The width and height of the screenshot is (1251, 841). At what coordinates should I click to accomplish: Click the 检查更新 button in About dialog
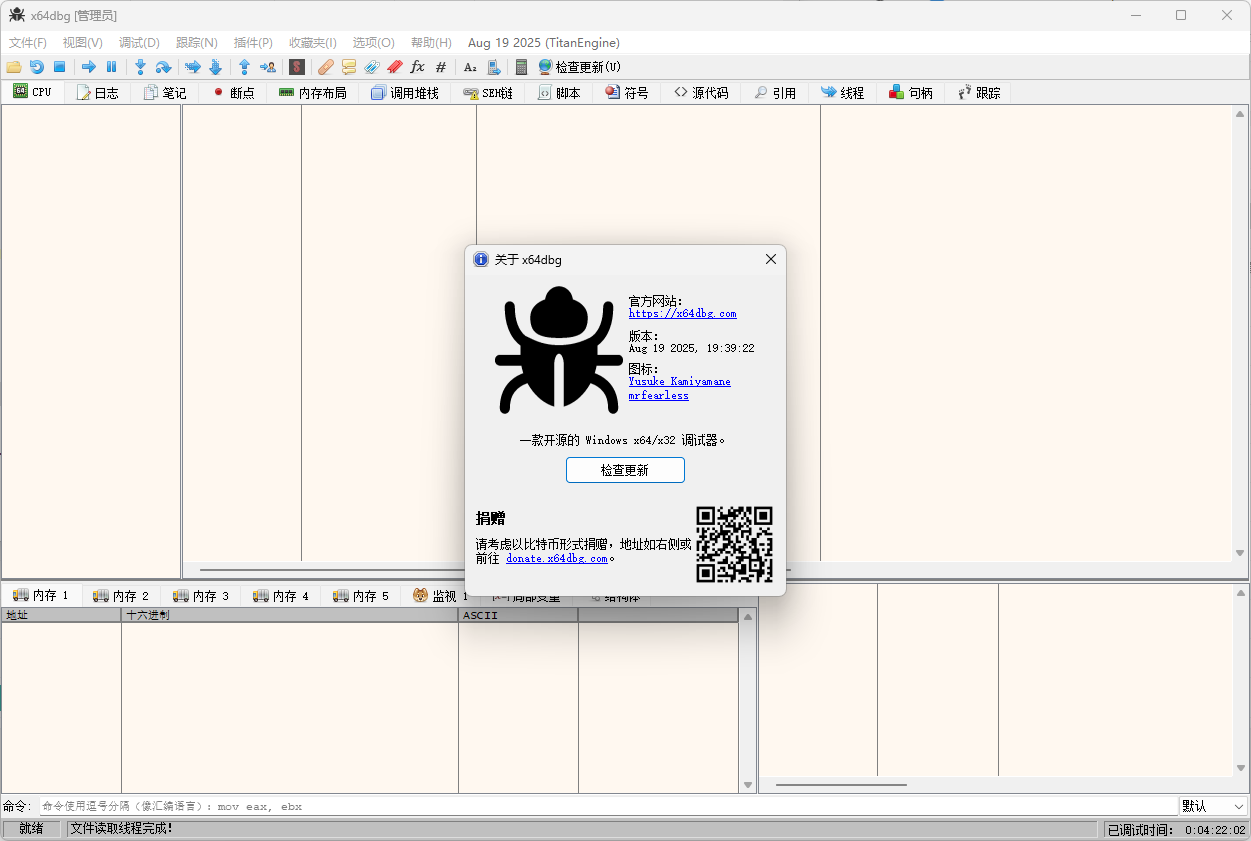click(x=625, y=470)
